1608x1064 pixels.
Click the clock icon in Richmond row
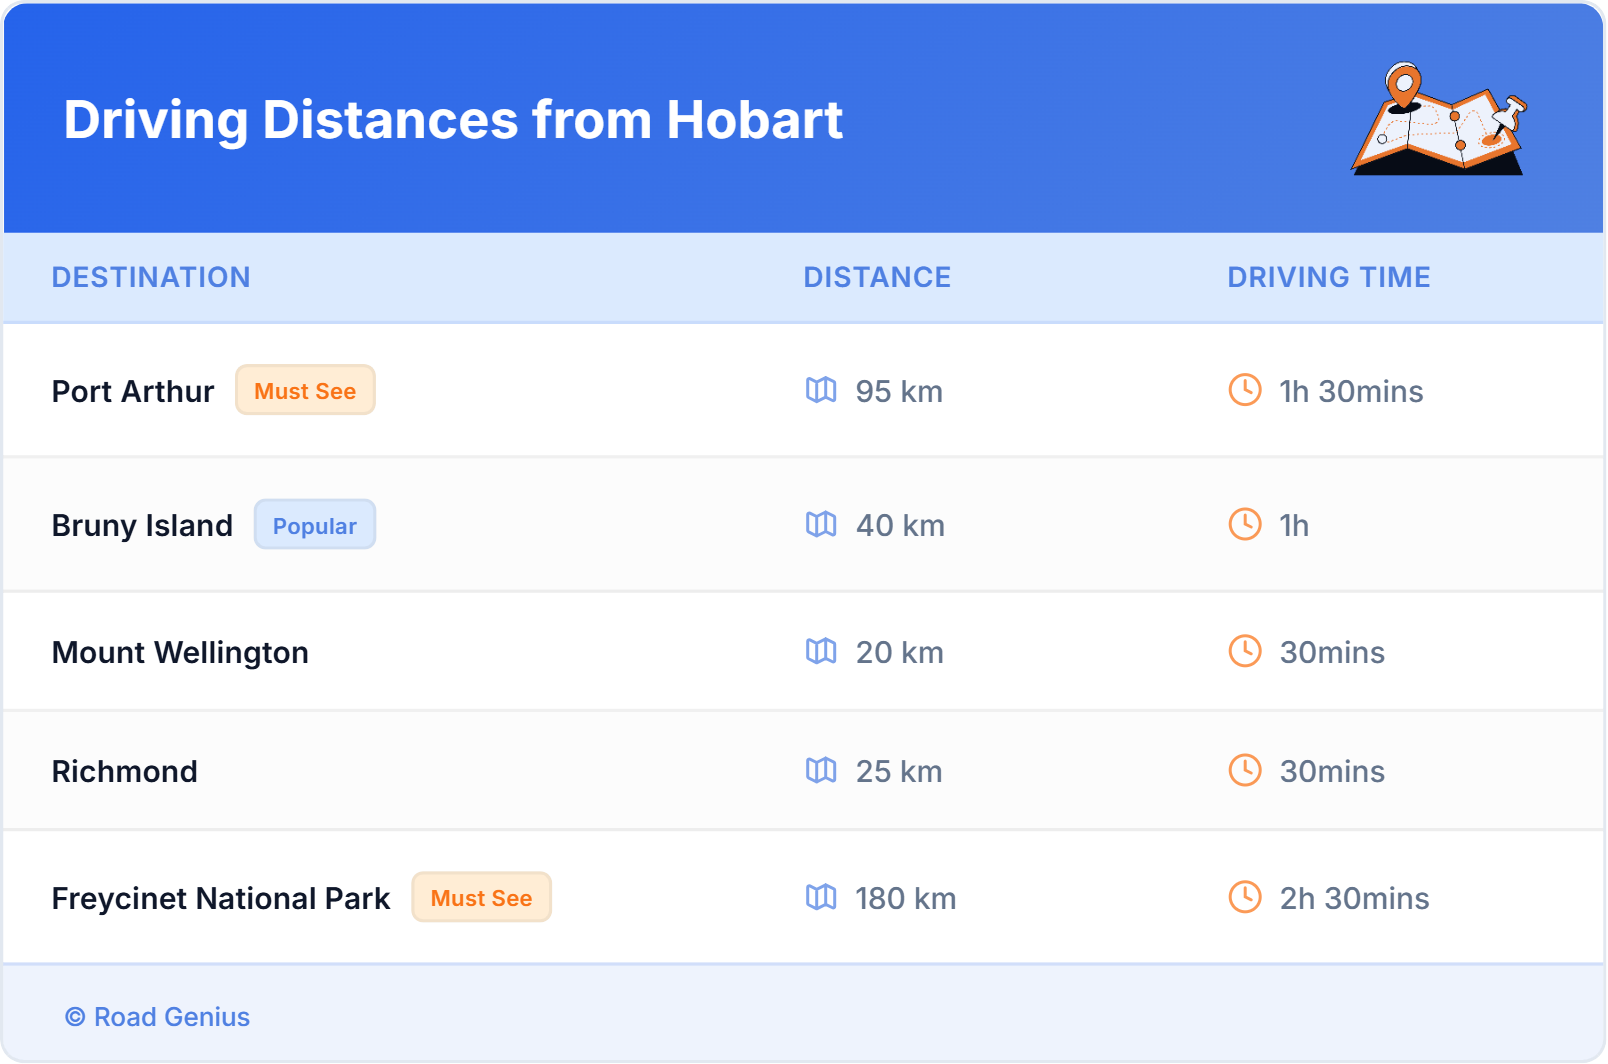point(1244,770)
